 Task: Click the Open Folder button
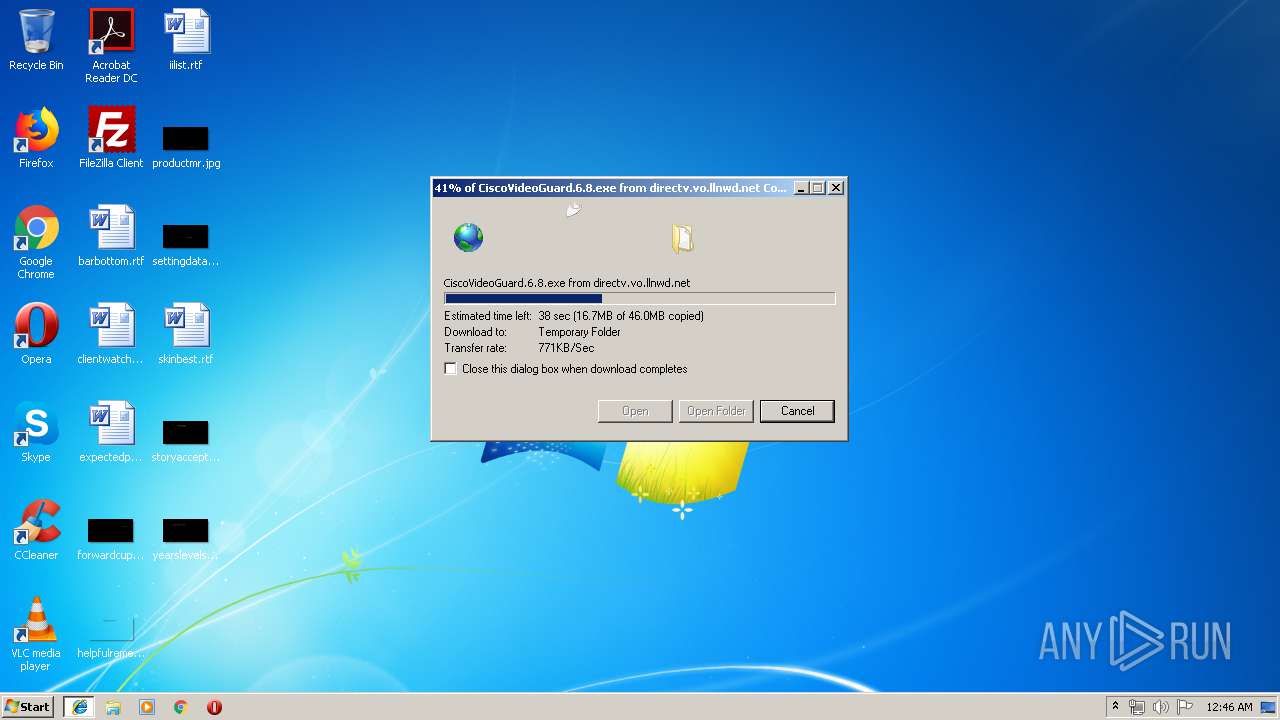click(x=716, y=411)
